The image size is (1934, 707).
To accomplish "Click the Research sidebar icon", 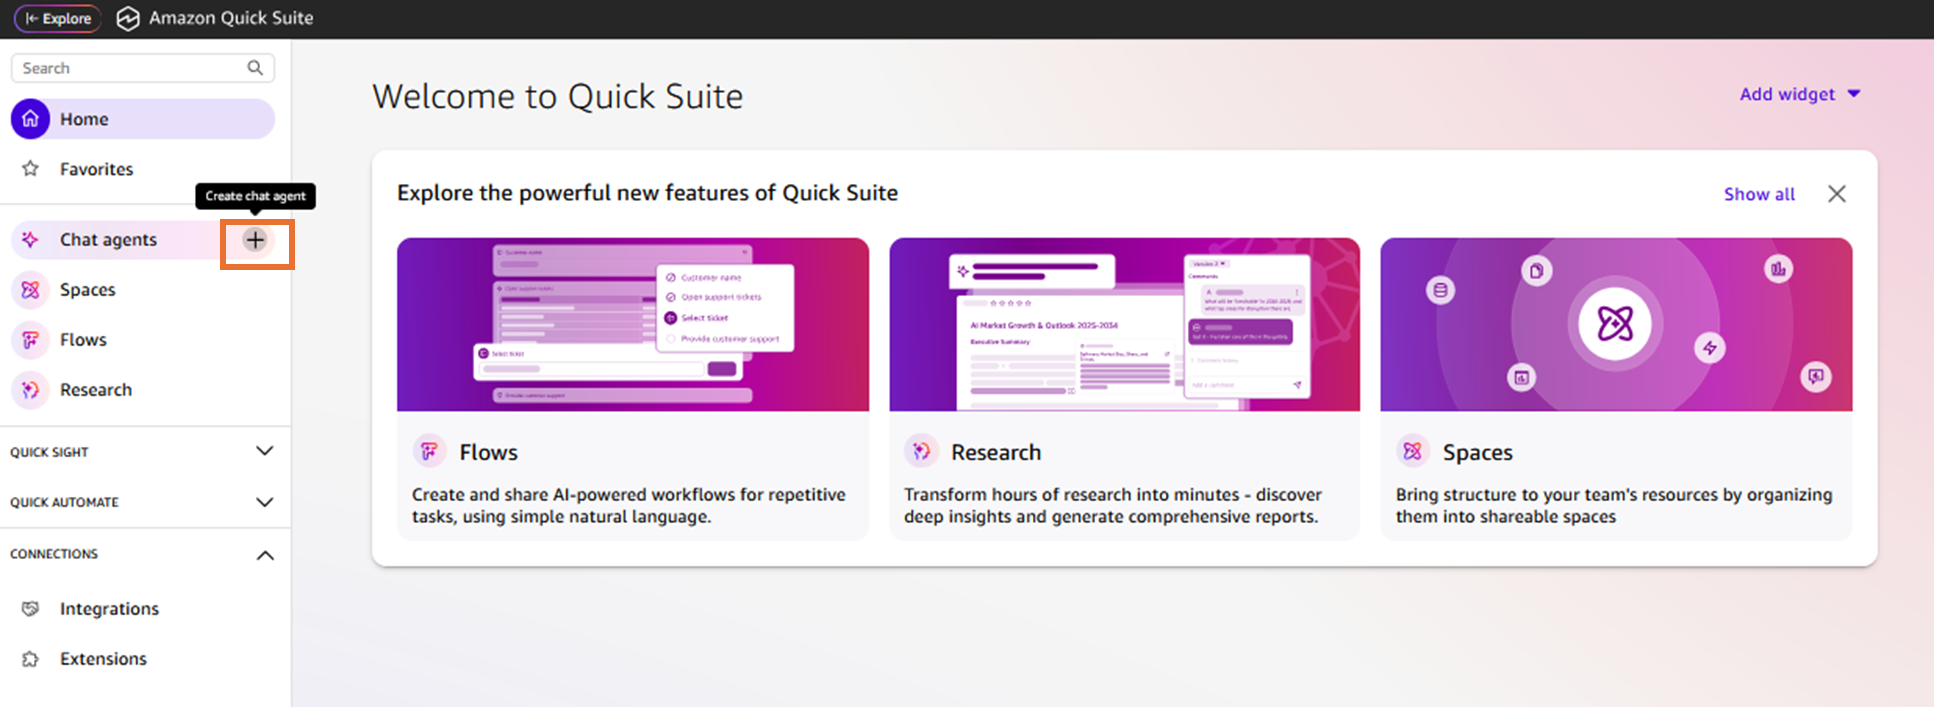I will [31, 389].
